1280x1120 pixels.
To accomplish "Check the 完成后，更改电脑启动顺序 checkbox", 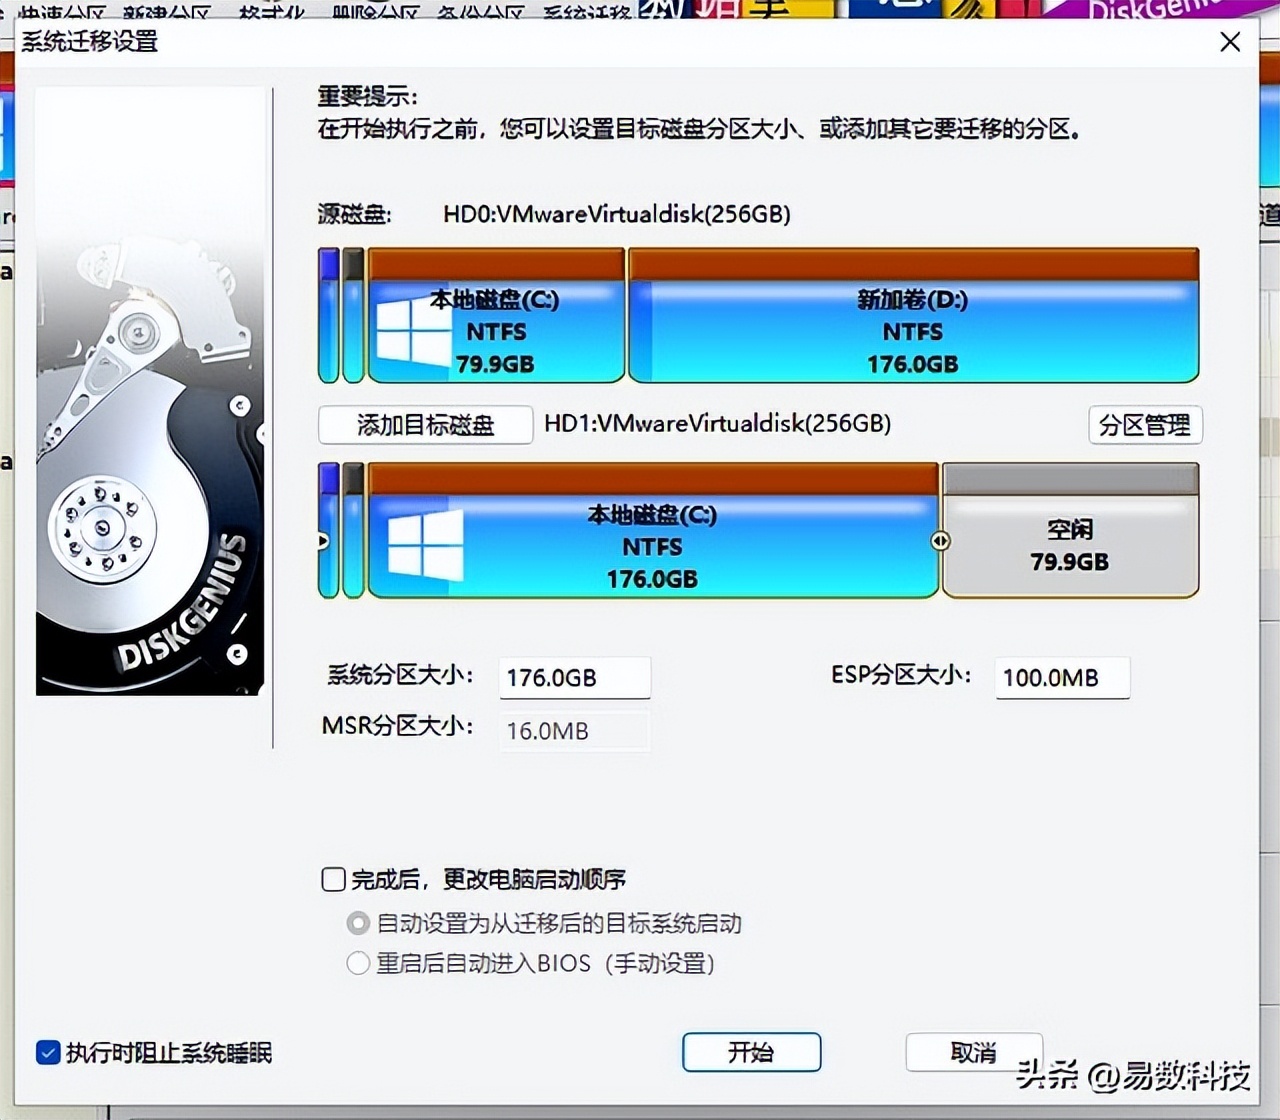I will (x=333, y=879).
